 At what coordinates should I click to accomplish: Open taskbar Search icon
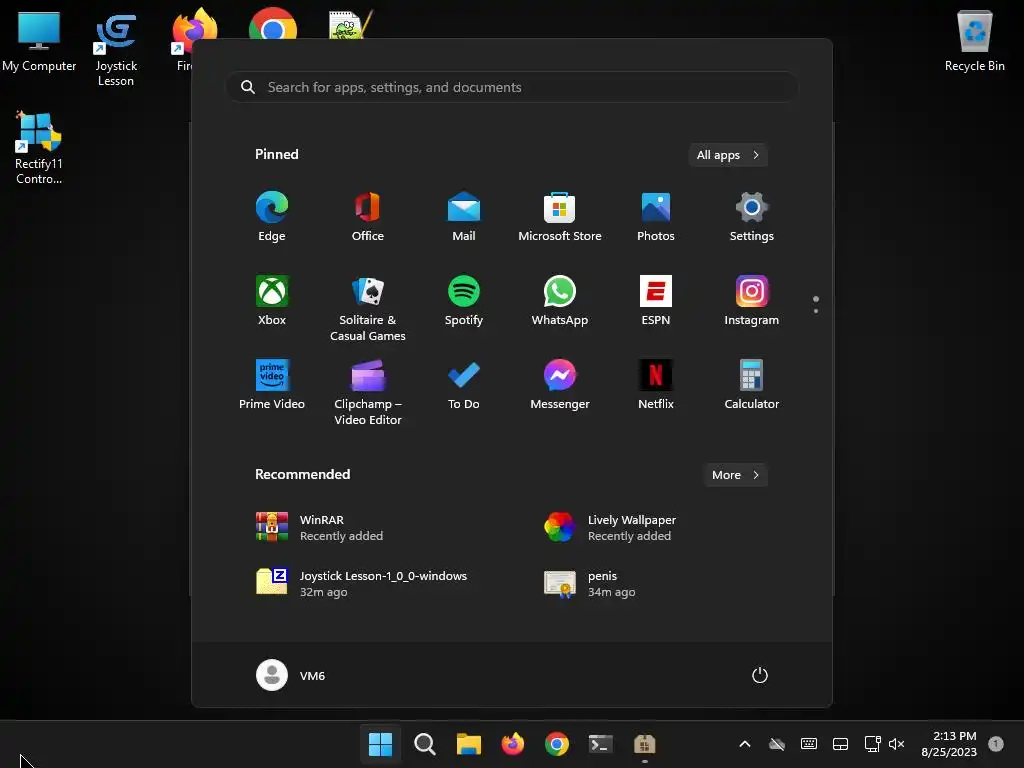click(424, 744)
